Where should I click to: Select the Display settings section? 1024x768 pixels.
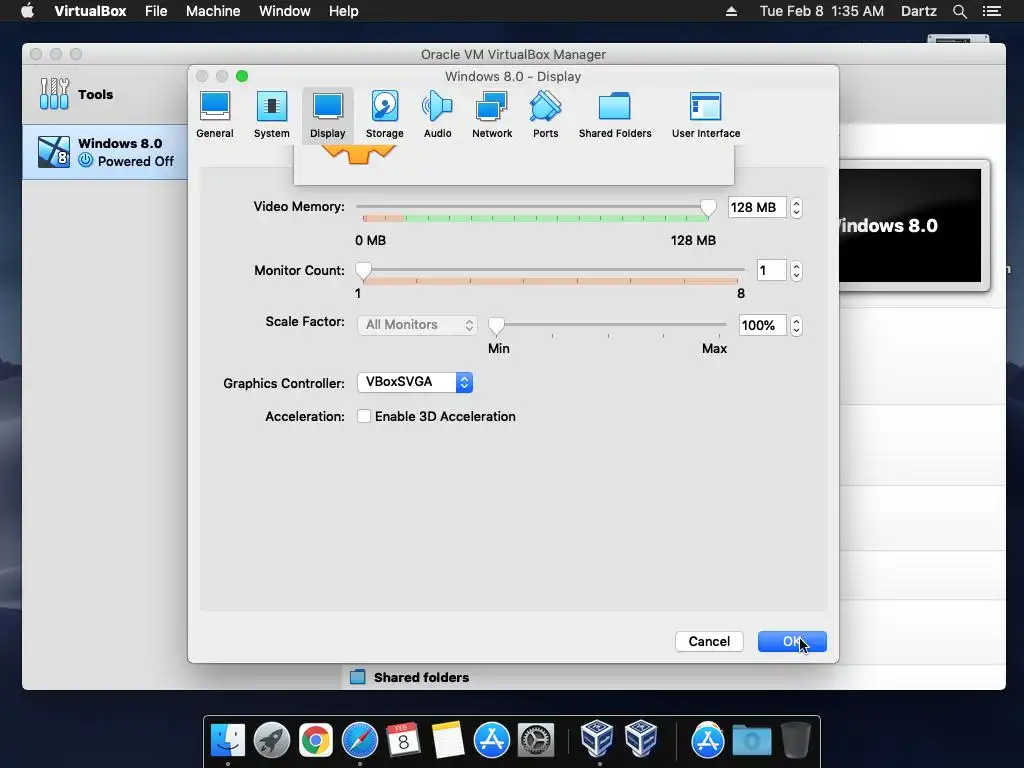327,115
